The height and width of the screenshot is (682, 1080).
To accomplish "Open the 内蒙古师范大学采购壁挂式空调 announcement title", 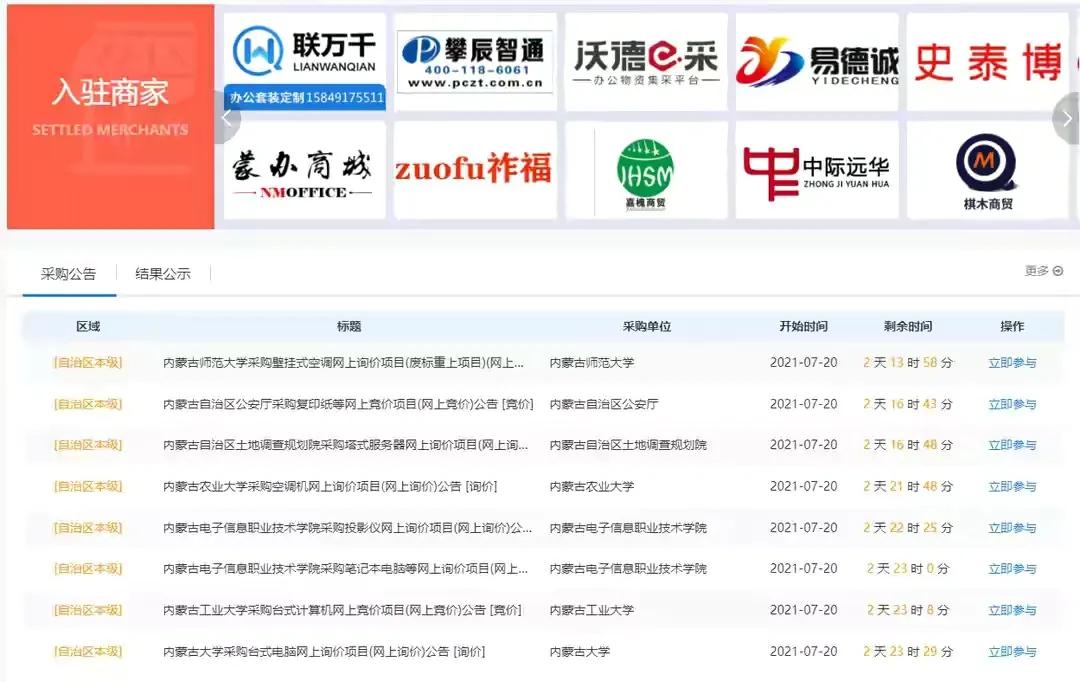I will (343, 363).
